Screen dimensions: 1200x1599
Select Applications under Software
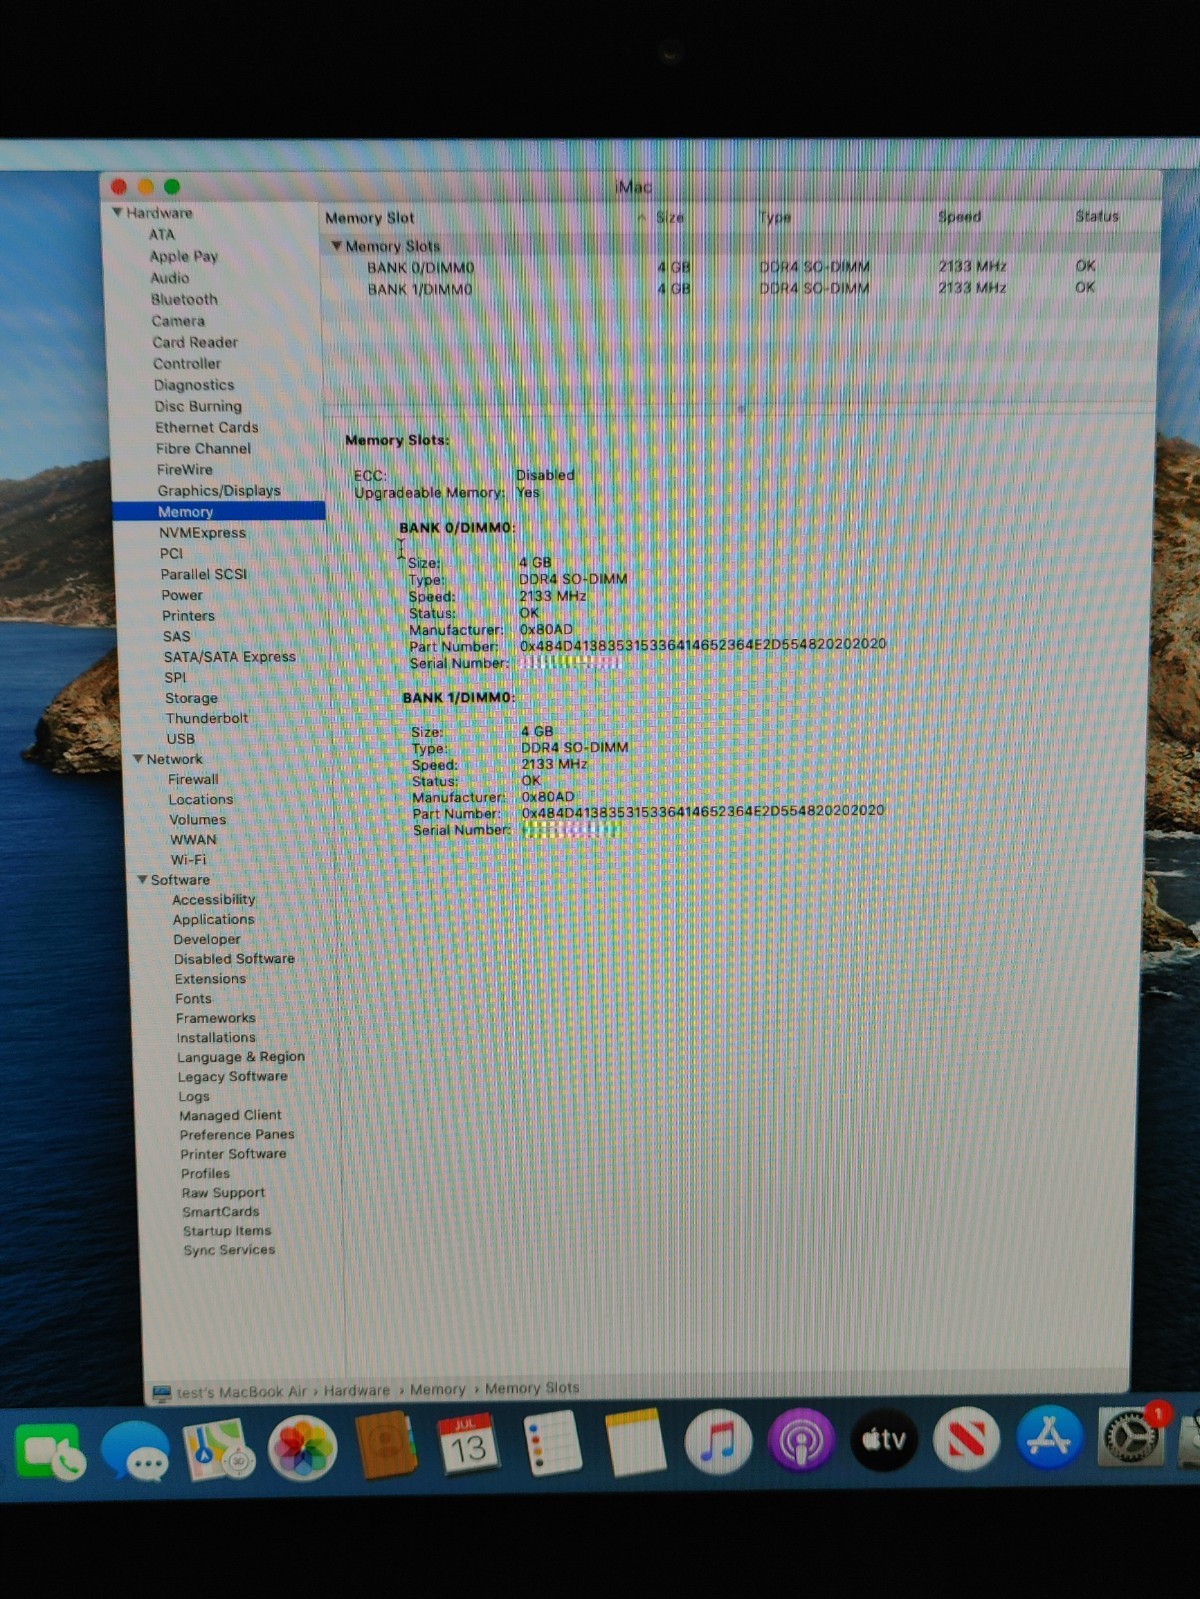click(214, 920)
